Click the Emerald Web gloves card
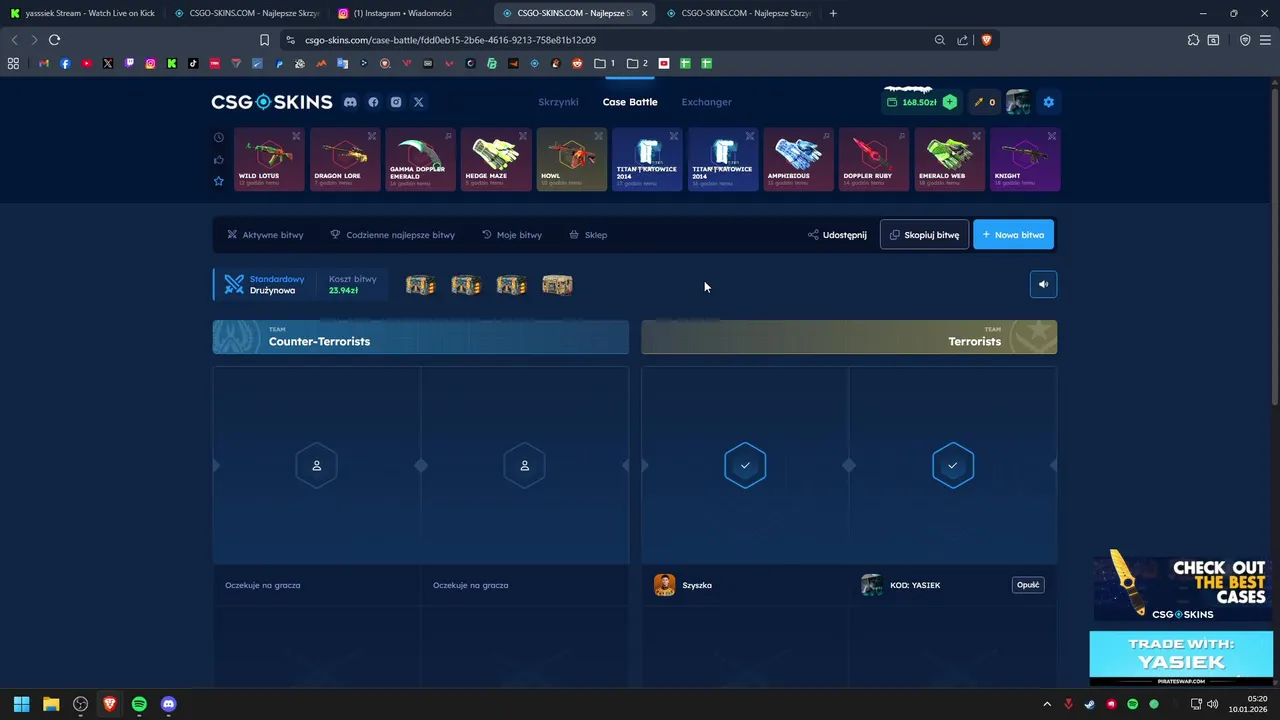This screenshot has height=720, width=1280. tap(950, 159)
